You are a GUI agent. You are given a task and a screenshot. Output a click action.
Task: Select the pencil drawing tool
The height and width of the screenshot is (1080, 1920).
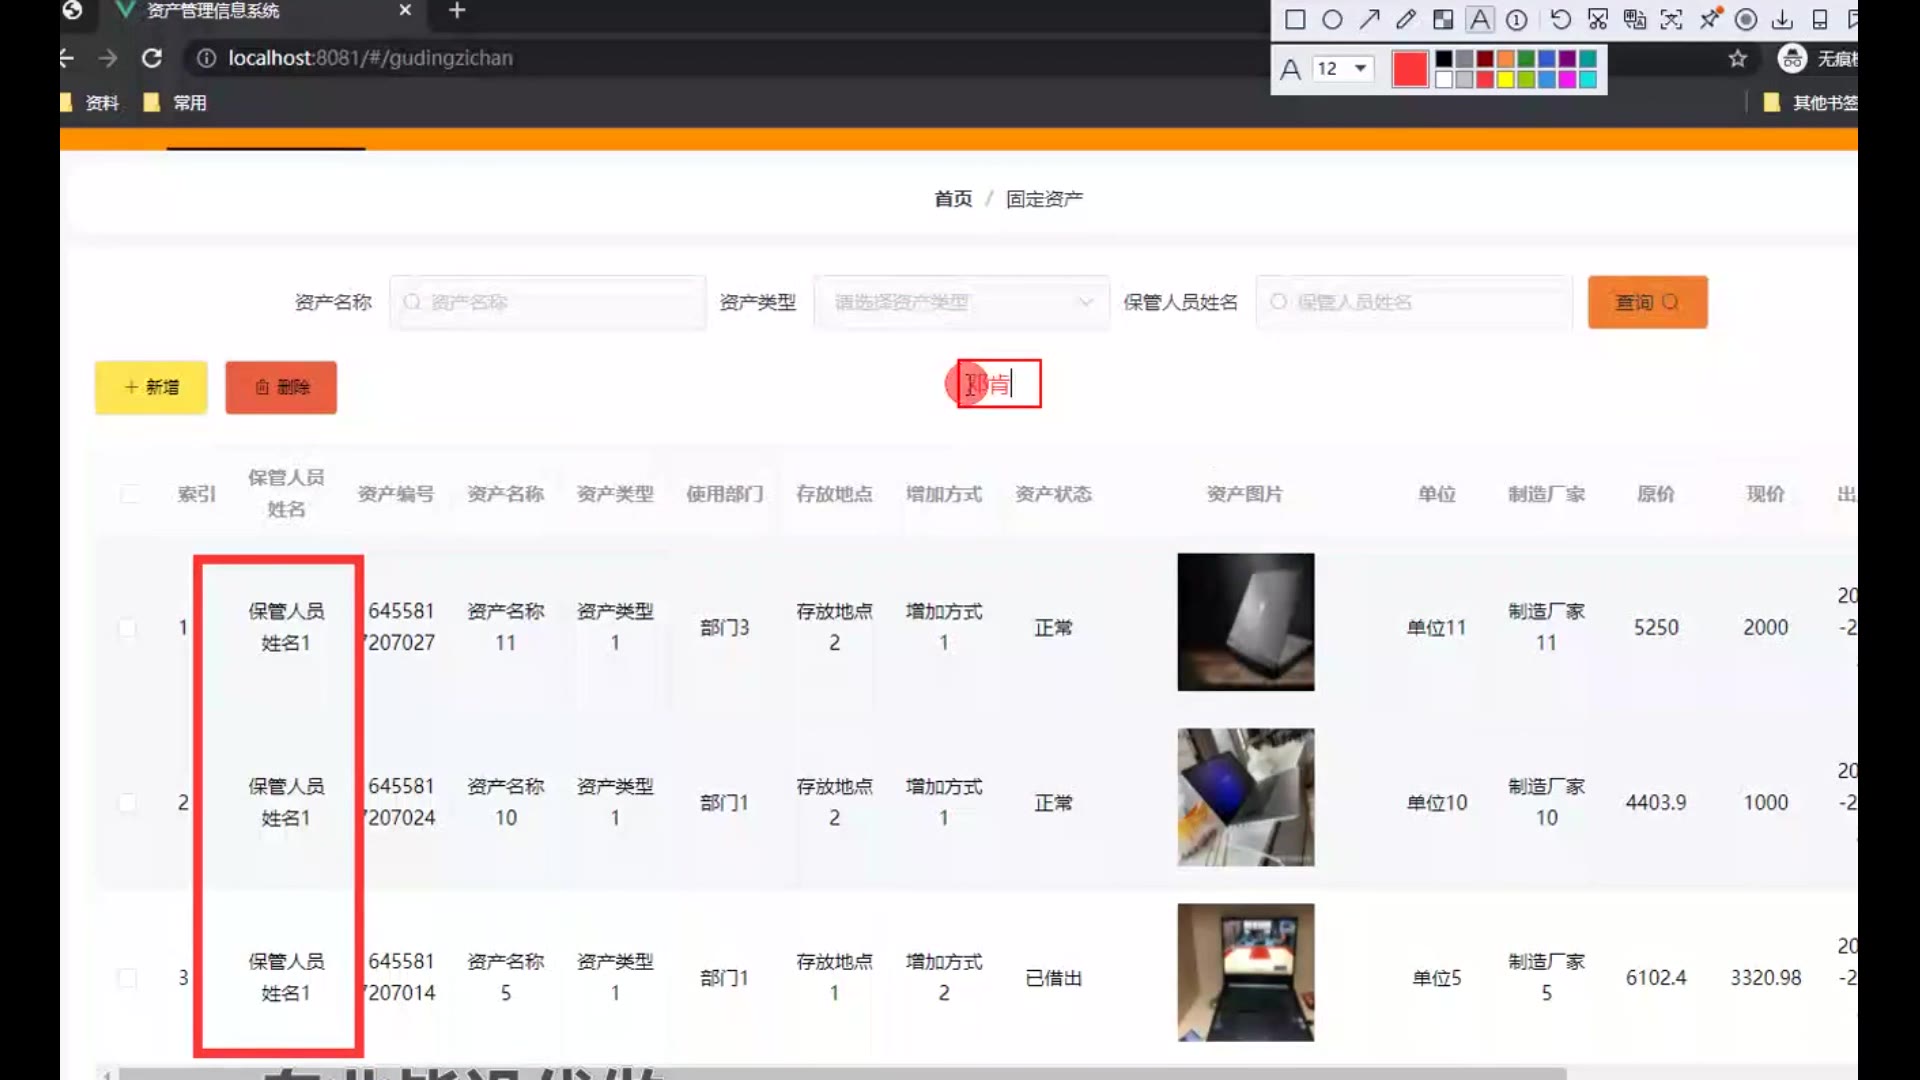[x=1406, y=19]
